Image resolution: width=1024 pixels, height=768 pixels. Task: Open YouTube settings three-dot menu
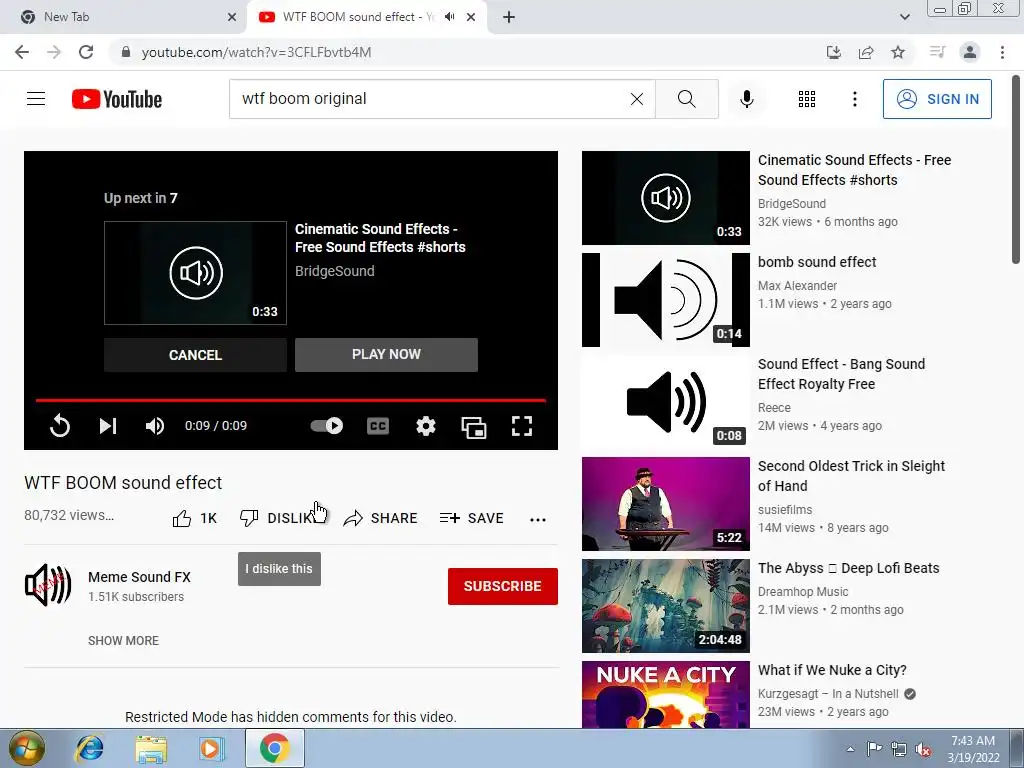pos(855,99)
